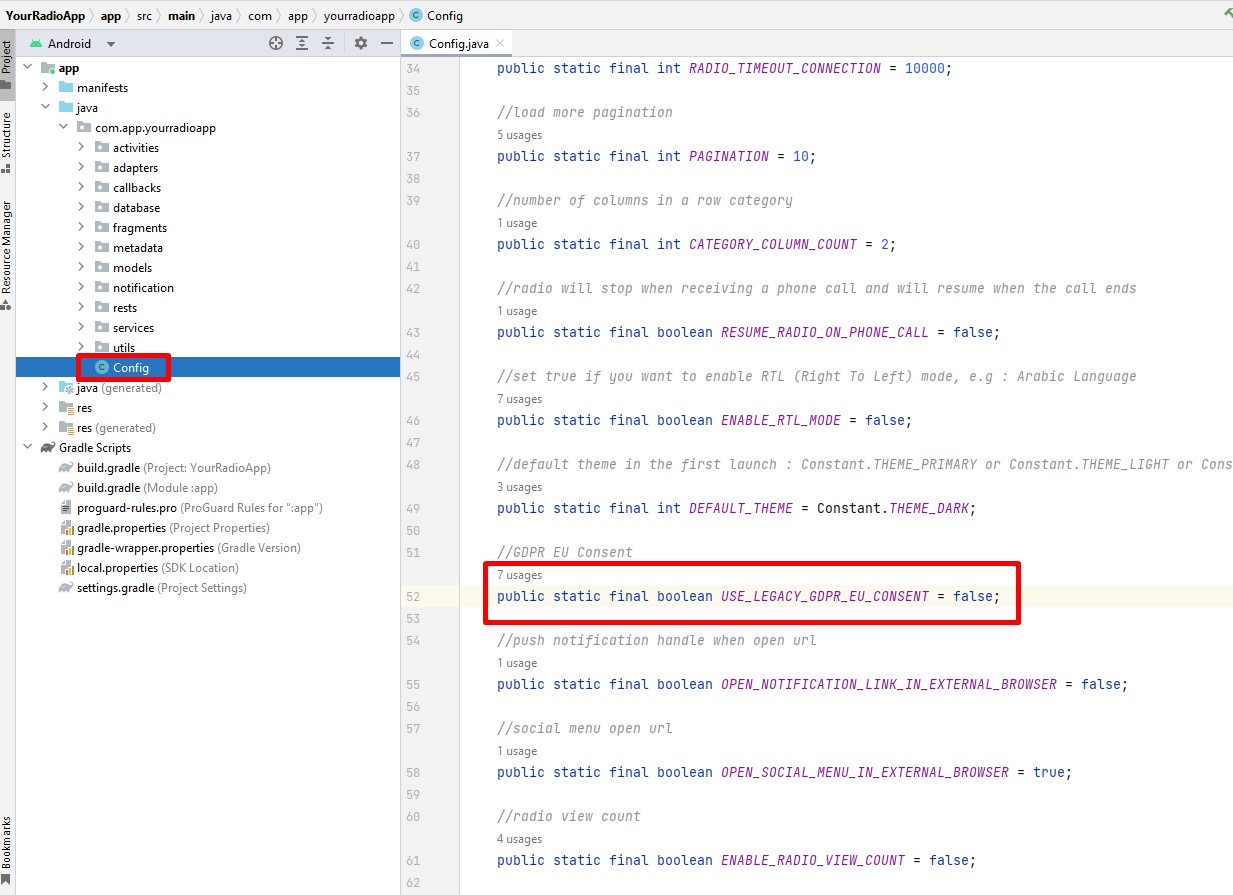
Task: Expand the fragments package
Action: (81, 228)
